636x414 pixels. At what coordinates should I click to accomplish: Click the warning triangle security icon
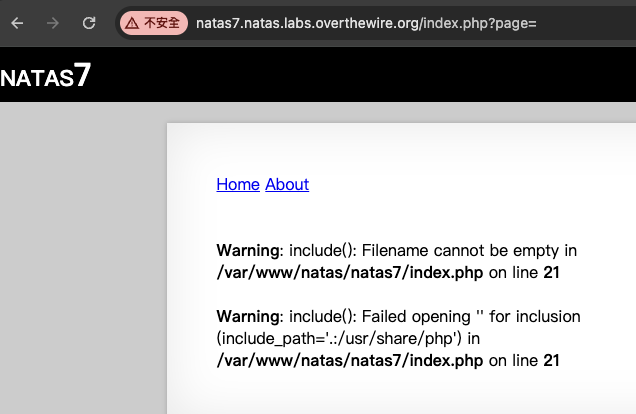pyautogui.click(x=131, y=22)
